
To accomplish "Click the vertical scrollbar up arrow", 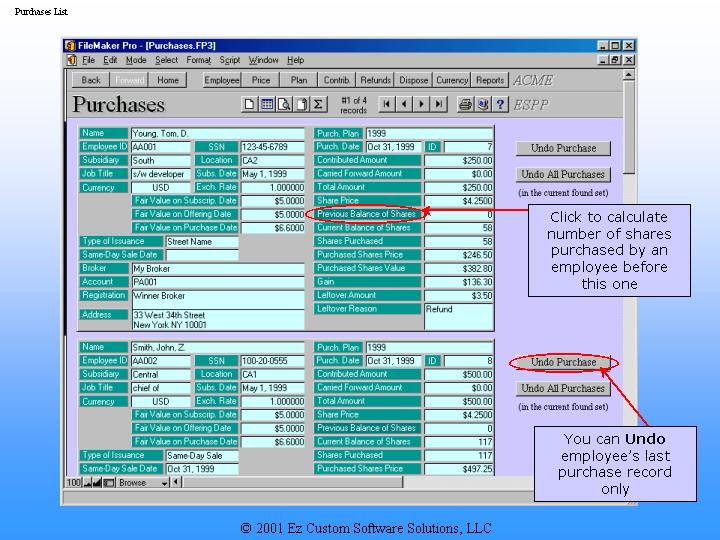I will pyautogui.click(x=629, y=74).
